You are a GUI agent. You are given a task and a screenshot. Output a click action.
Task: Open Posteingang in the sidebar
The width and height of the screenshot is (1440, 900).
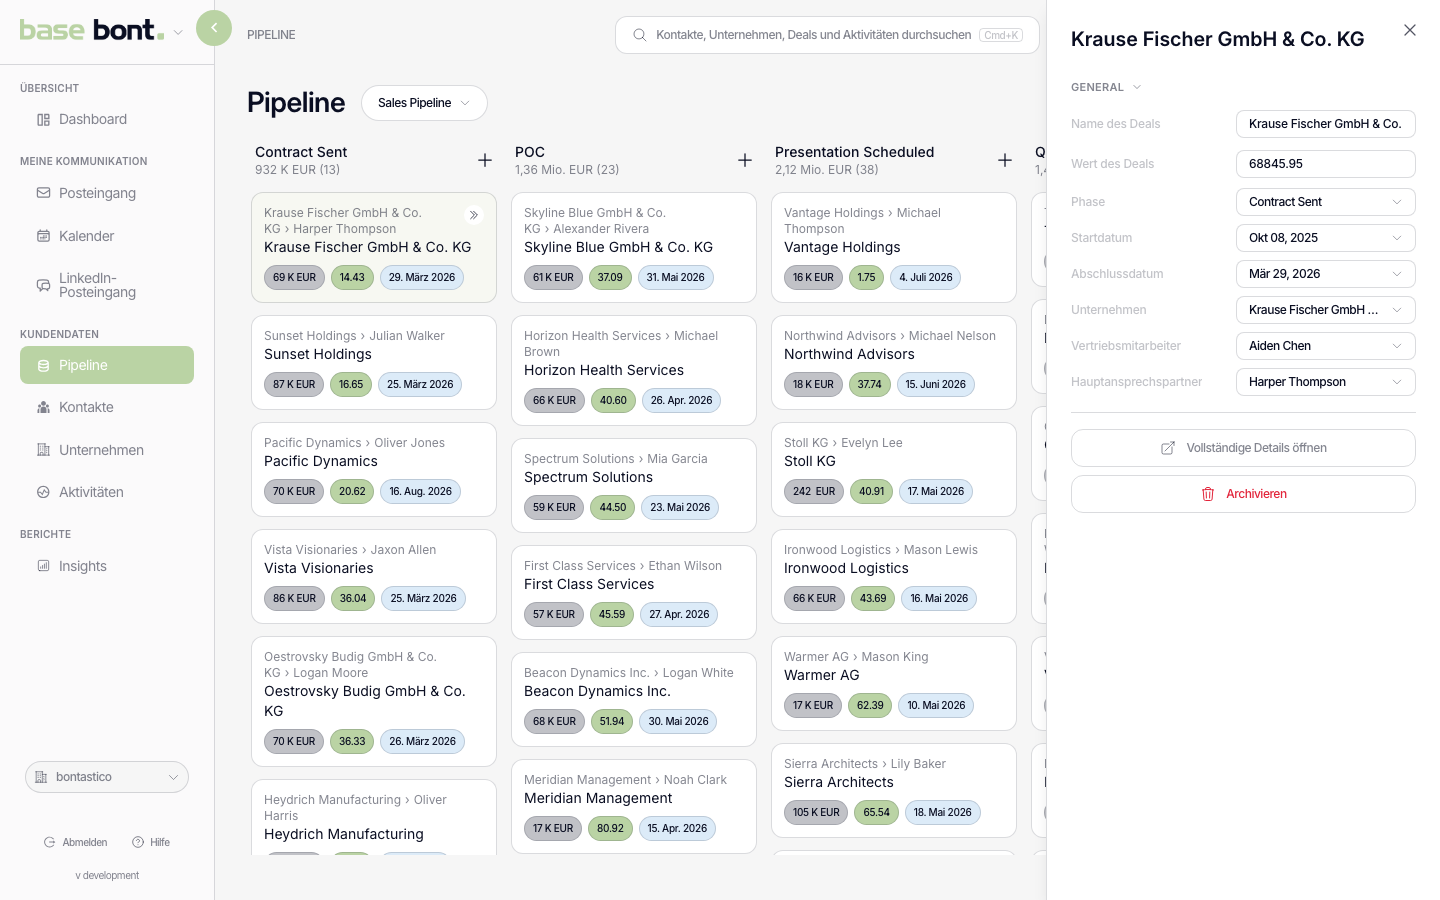(x=107, y=193)
